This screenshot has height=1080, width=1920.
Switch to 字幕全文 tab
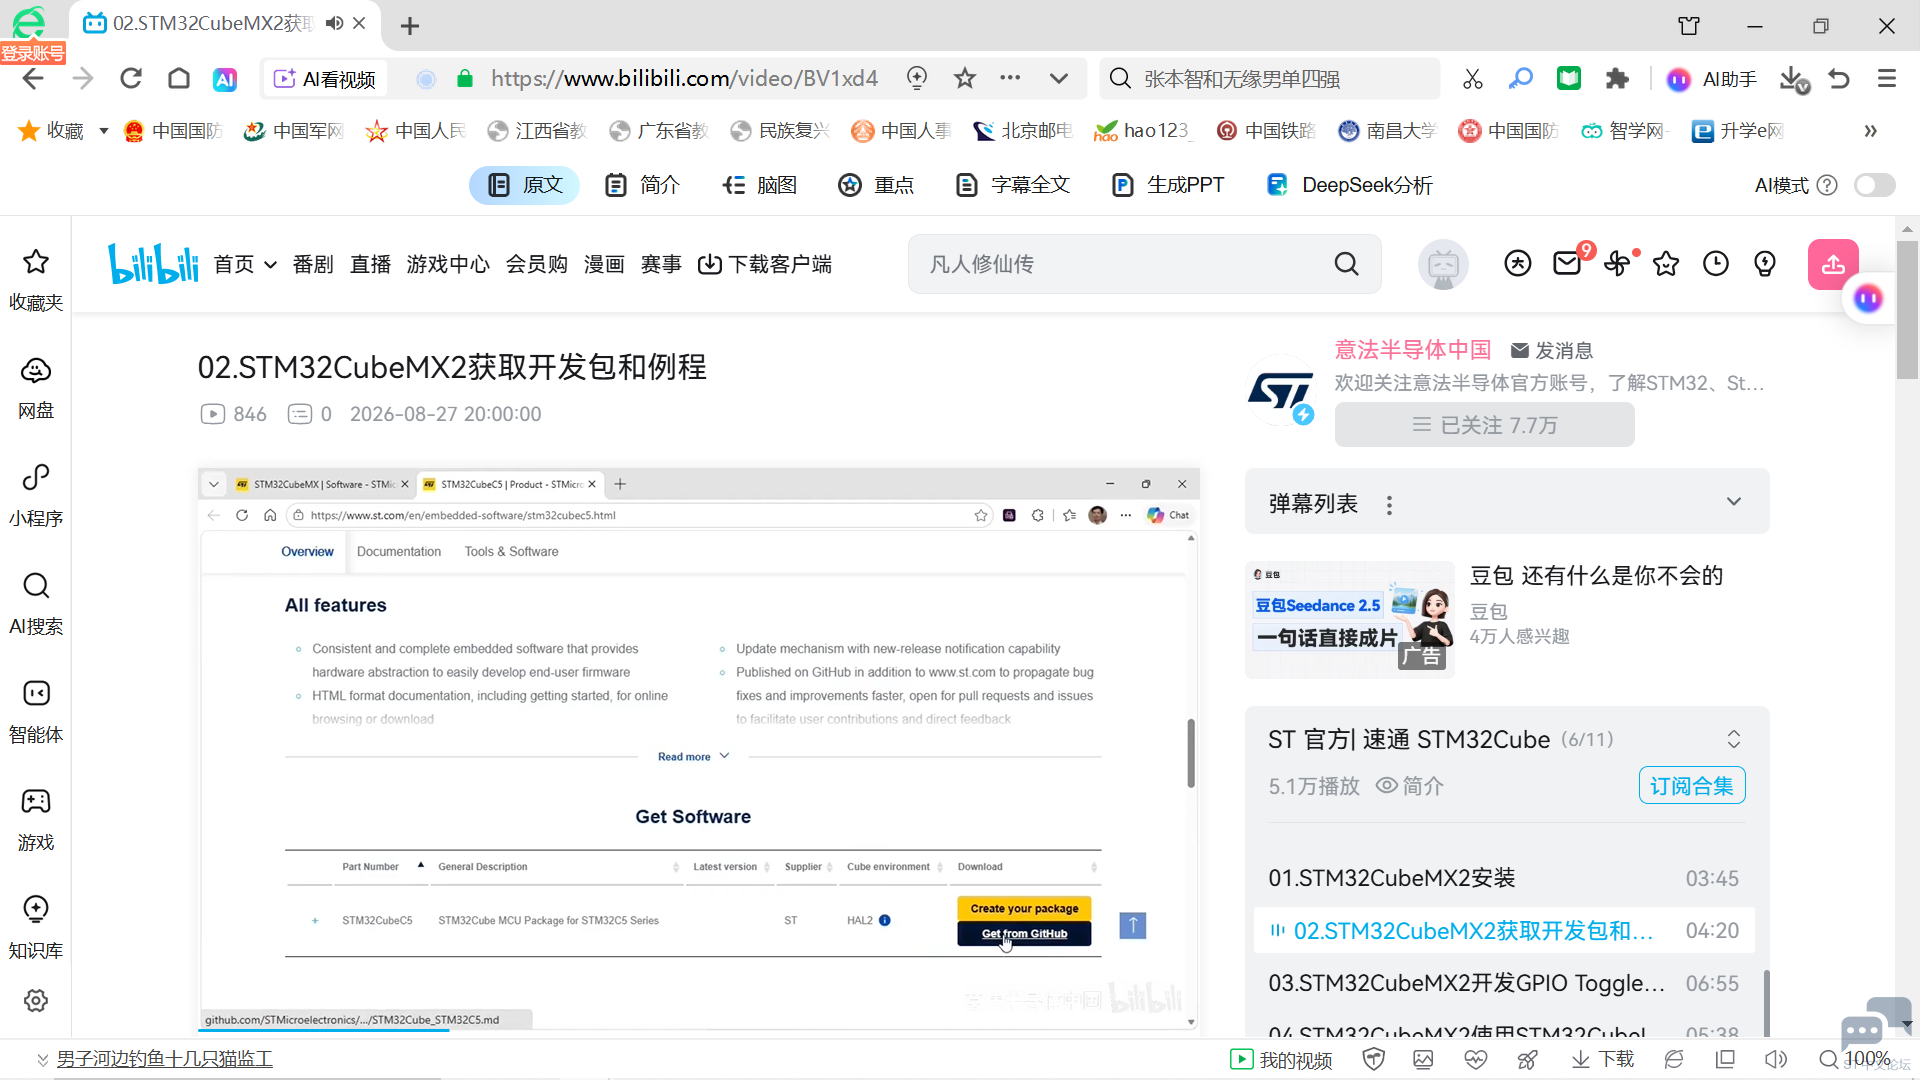[x=1013, y=185]
